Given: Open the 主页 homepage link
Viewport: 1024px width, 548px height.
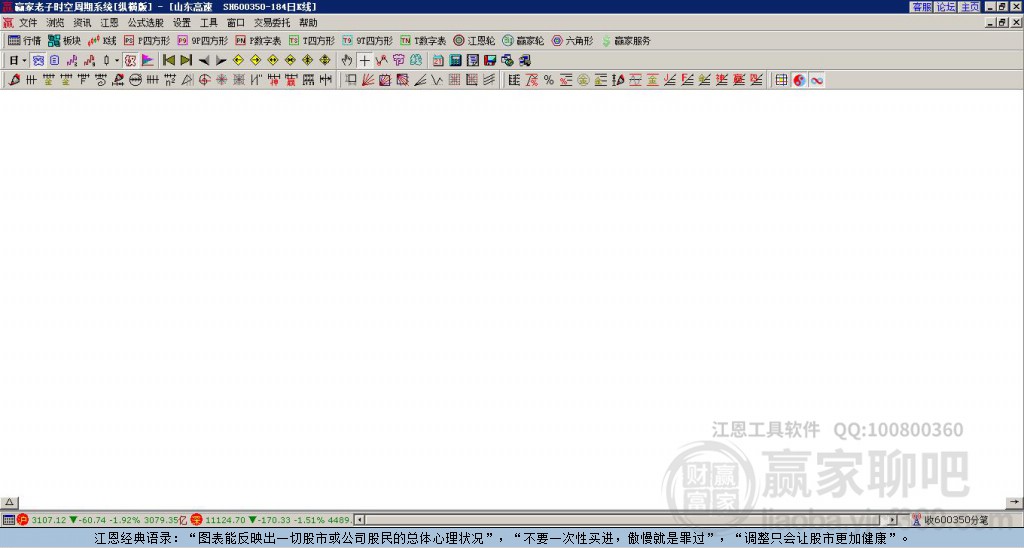Looking at the screenshot, I should pyautogui.click(x=969, y=7).
